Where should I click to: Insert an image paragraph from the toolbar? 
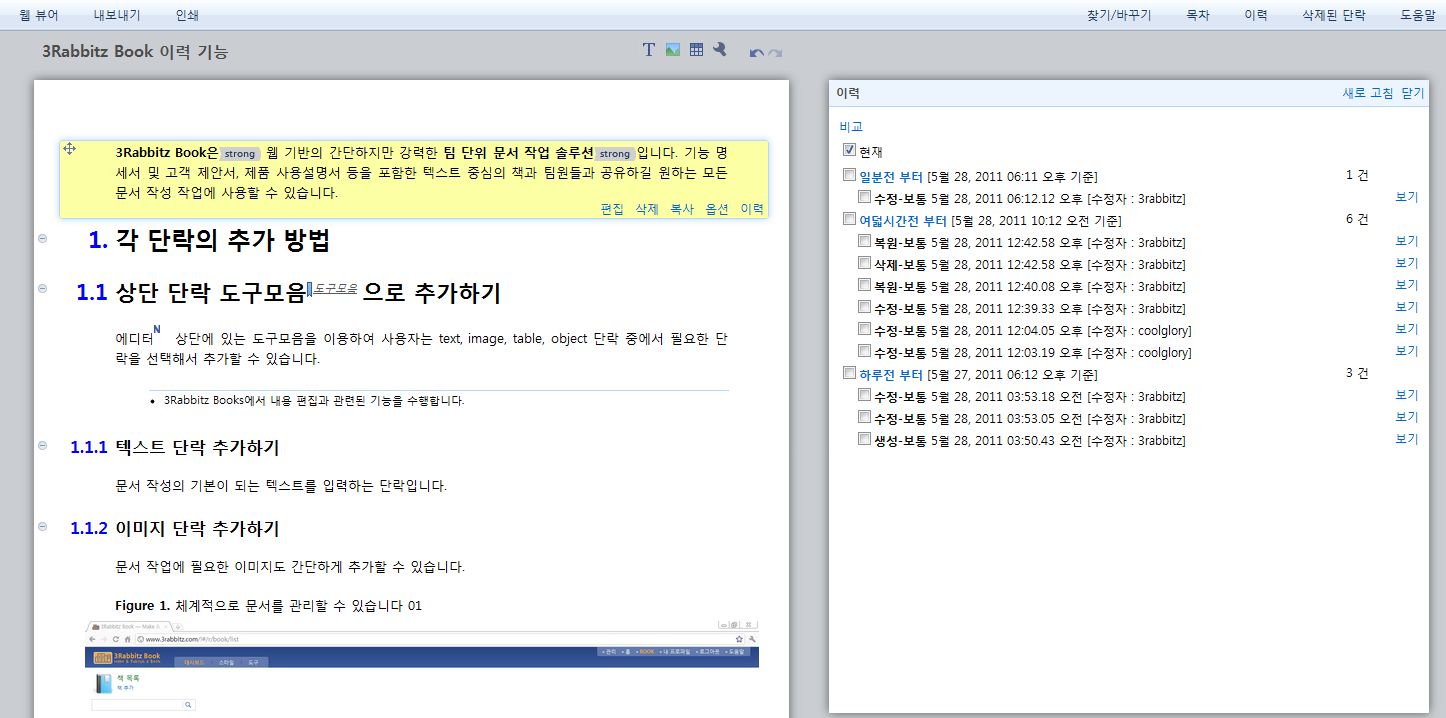coord(673,50)
